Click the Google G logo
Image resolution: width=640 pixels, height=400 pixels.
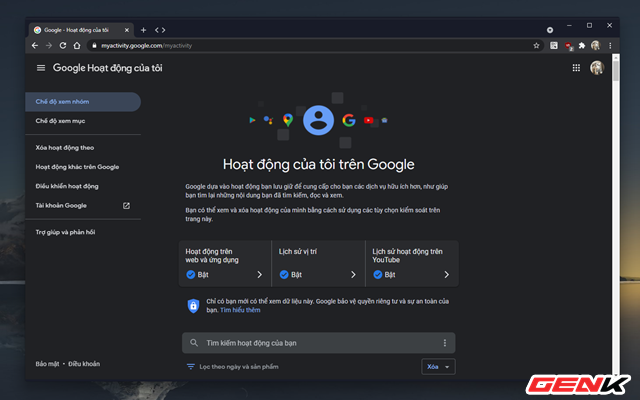(x=349, y=120)
